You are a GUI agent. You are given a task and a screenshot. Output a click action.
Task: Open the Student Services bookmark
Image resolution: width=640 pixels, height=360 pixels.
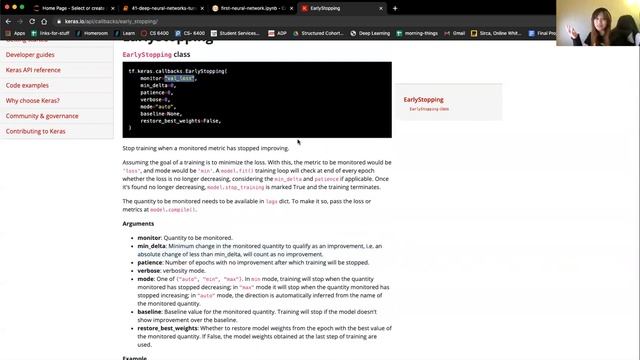pyautogui.click(x=235, y=33)
